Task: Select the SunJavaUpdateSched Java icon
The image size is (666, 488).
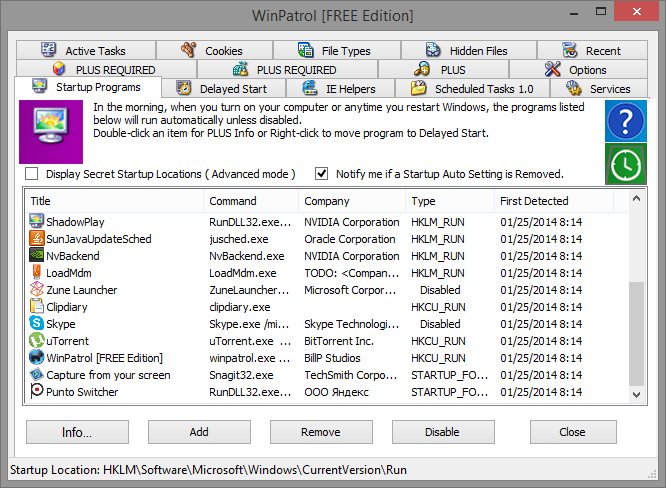Action: pyautogui.click(x=37, y=238)
